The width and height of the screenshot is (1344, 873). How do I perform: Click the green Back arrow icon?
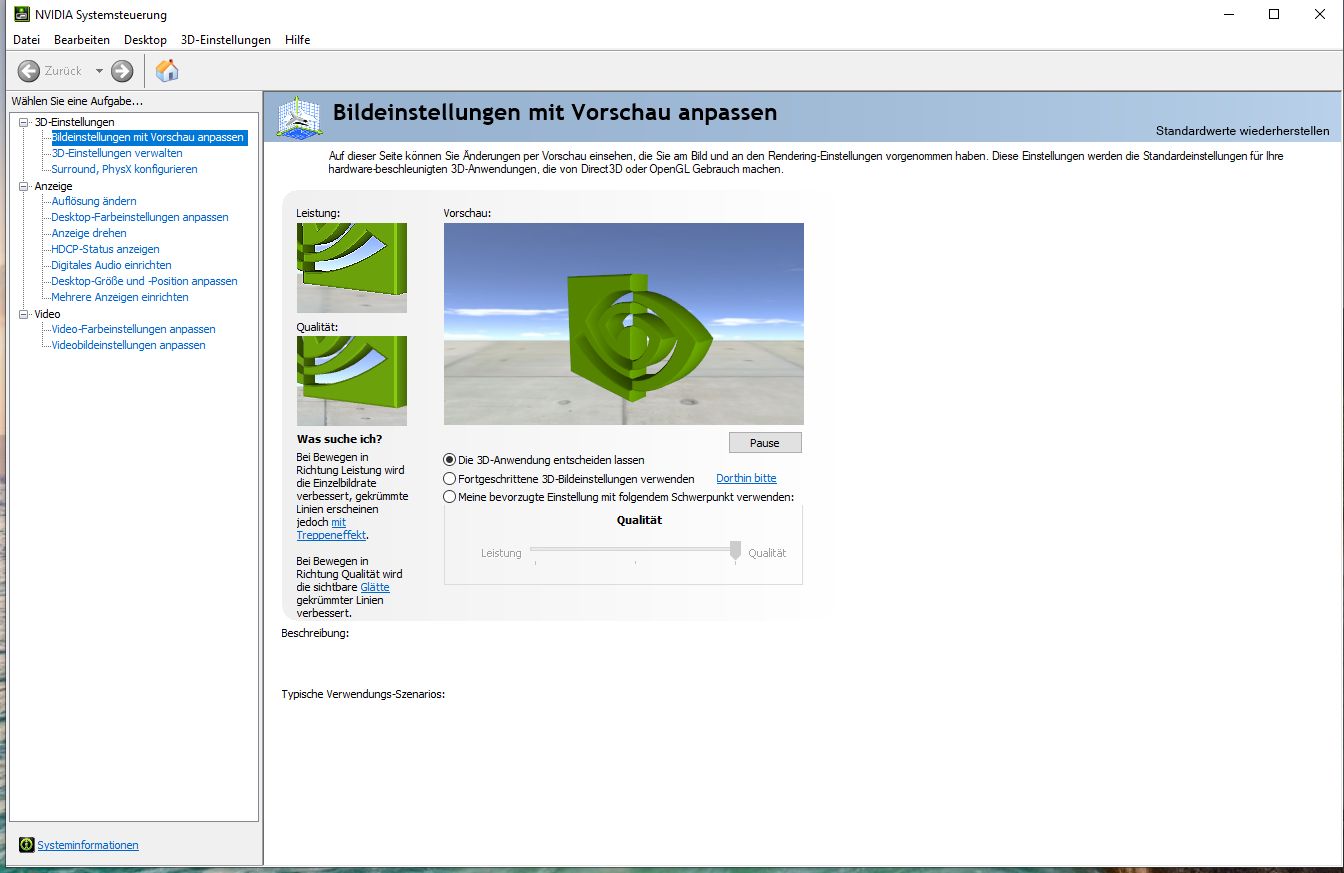coord(29,71)
